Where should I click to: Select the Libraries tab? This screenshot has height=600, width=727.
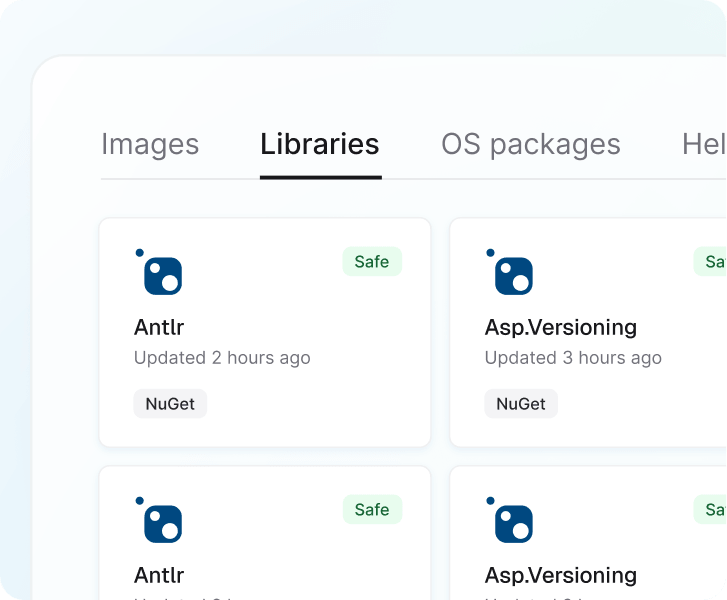[x=320, y=144]
